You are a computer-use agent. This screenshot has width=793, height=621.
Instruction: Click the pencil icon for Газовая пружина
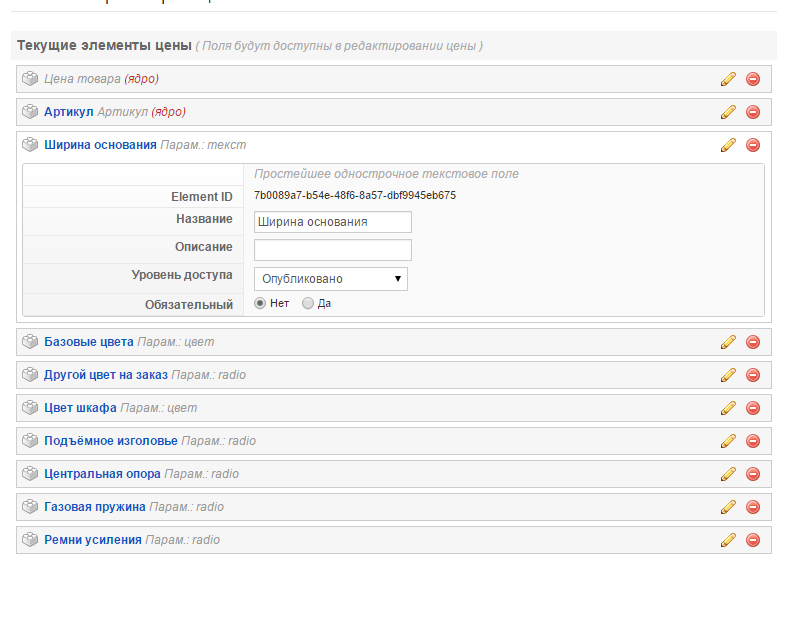pos(728,507)
